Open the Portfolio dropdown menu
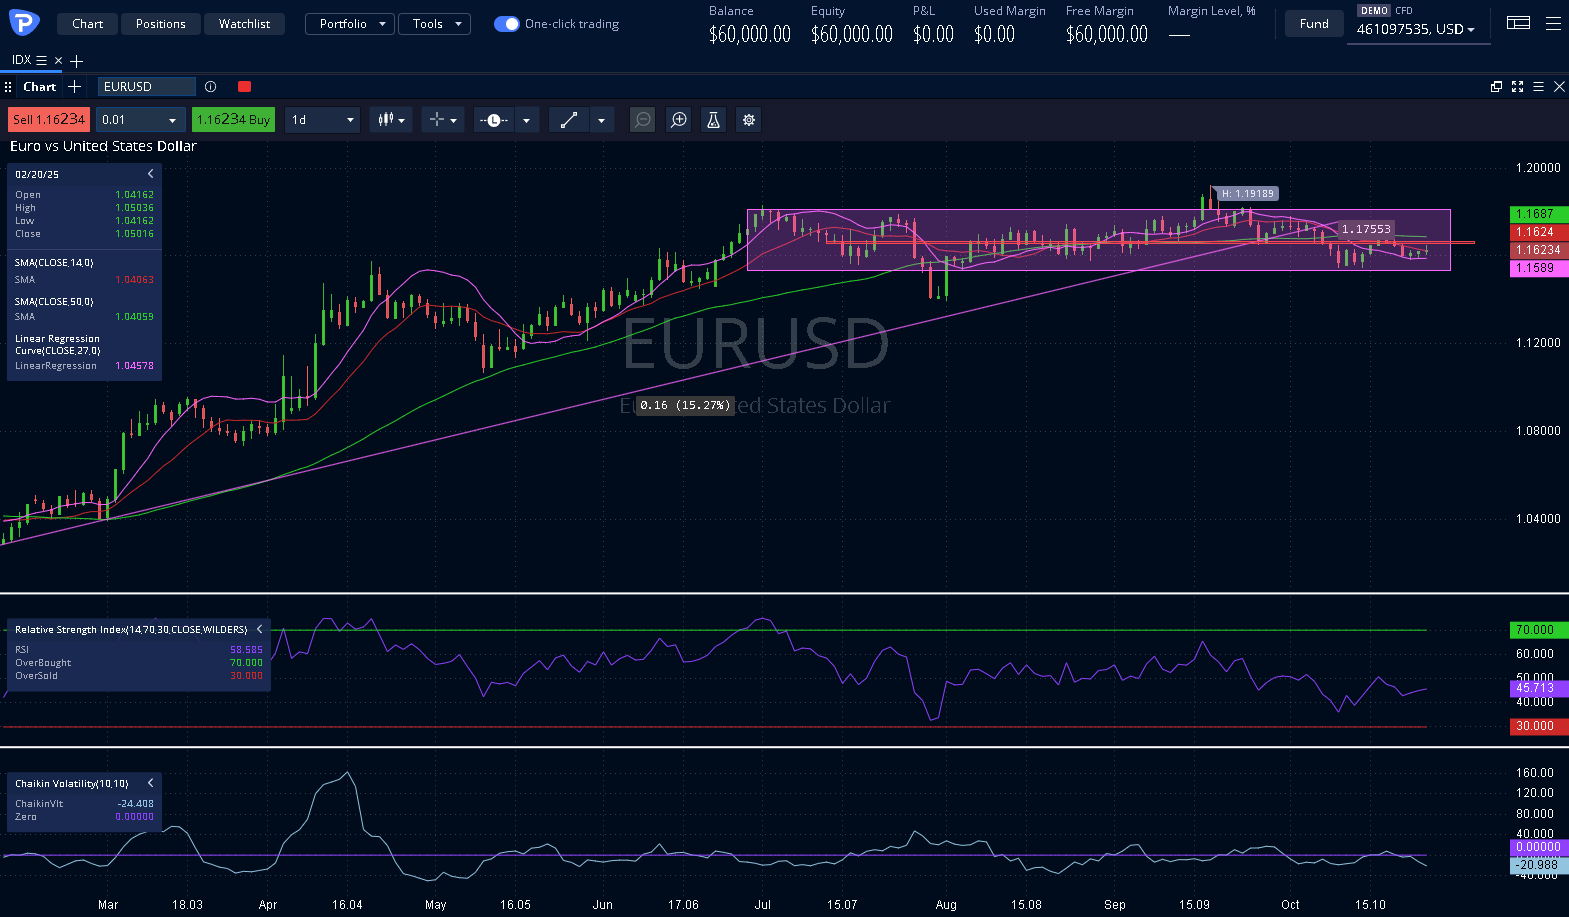Image resolution: width=1569 pixels, height=917 pixels. click(x=351, y=24)
